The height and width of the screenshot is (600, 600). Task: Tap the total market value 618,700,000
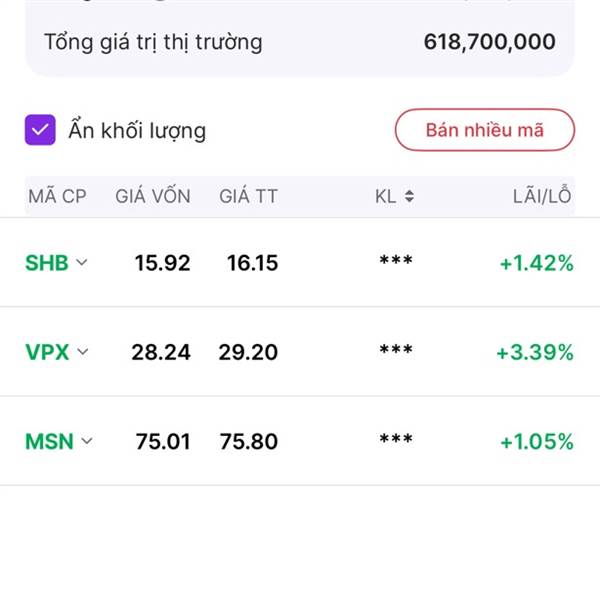(x=489, y=42)
